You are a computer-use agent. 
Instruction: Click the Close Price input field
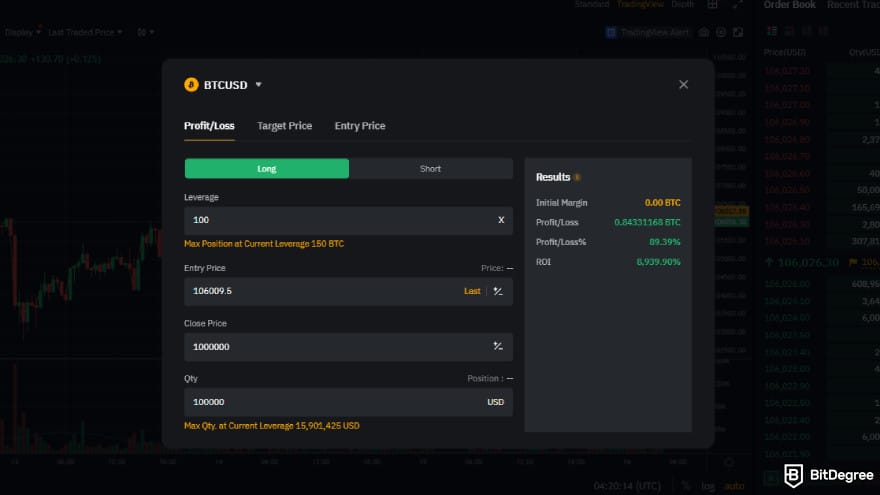click(x=335, y=347)
